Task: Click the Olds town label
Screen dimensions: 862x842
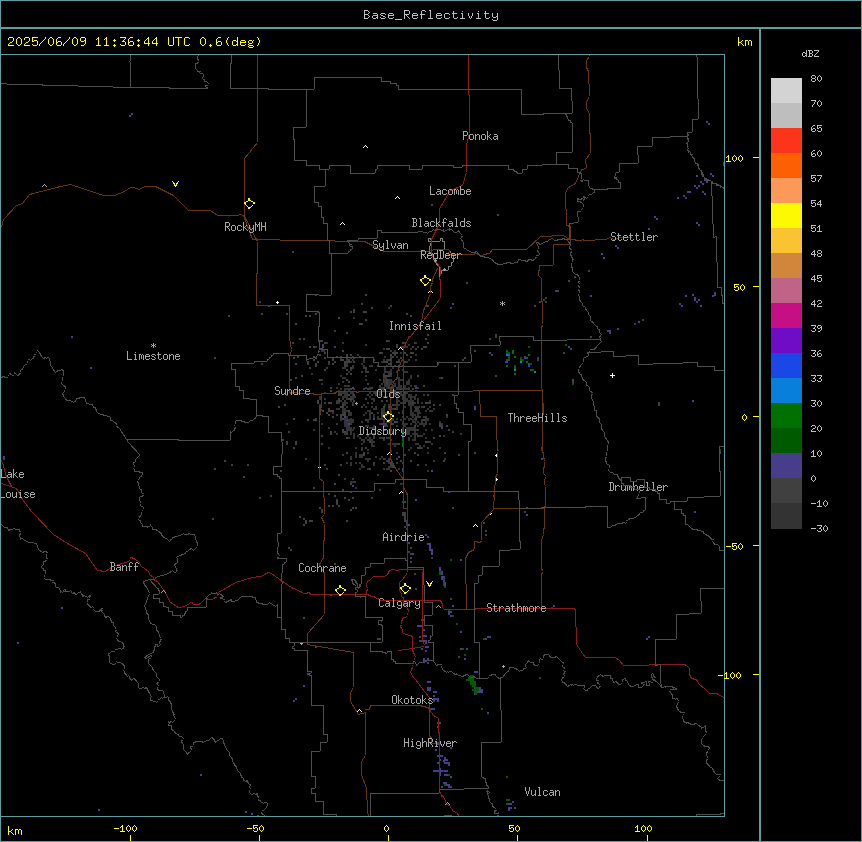Action: coord(388,394)
